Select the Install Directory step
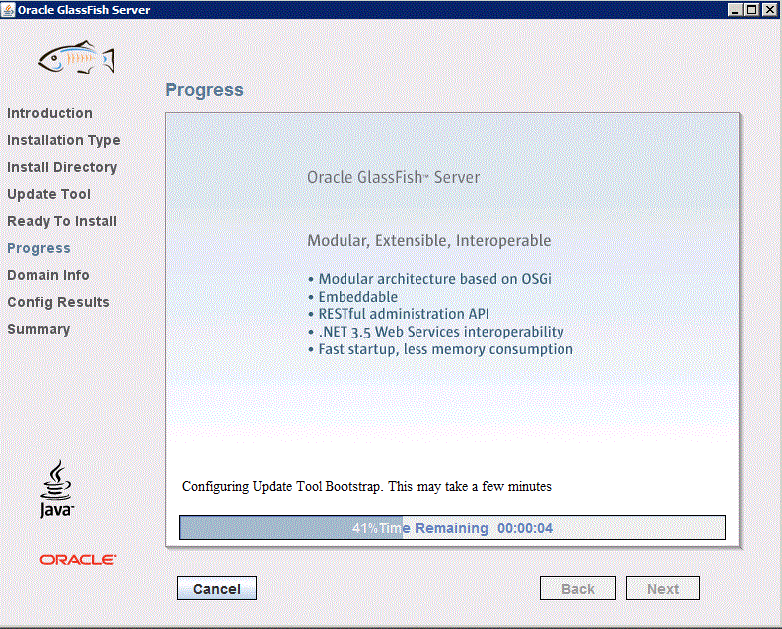The height and width of the screenshot is (629, 782). coord(62,168)
